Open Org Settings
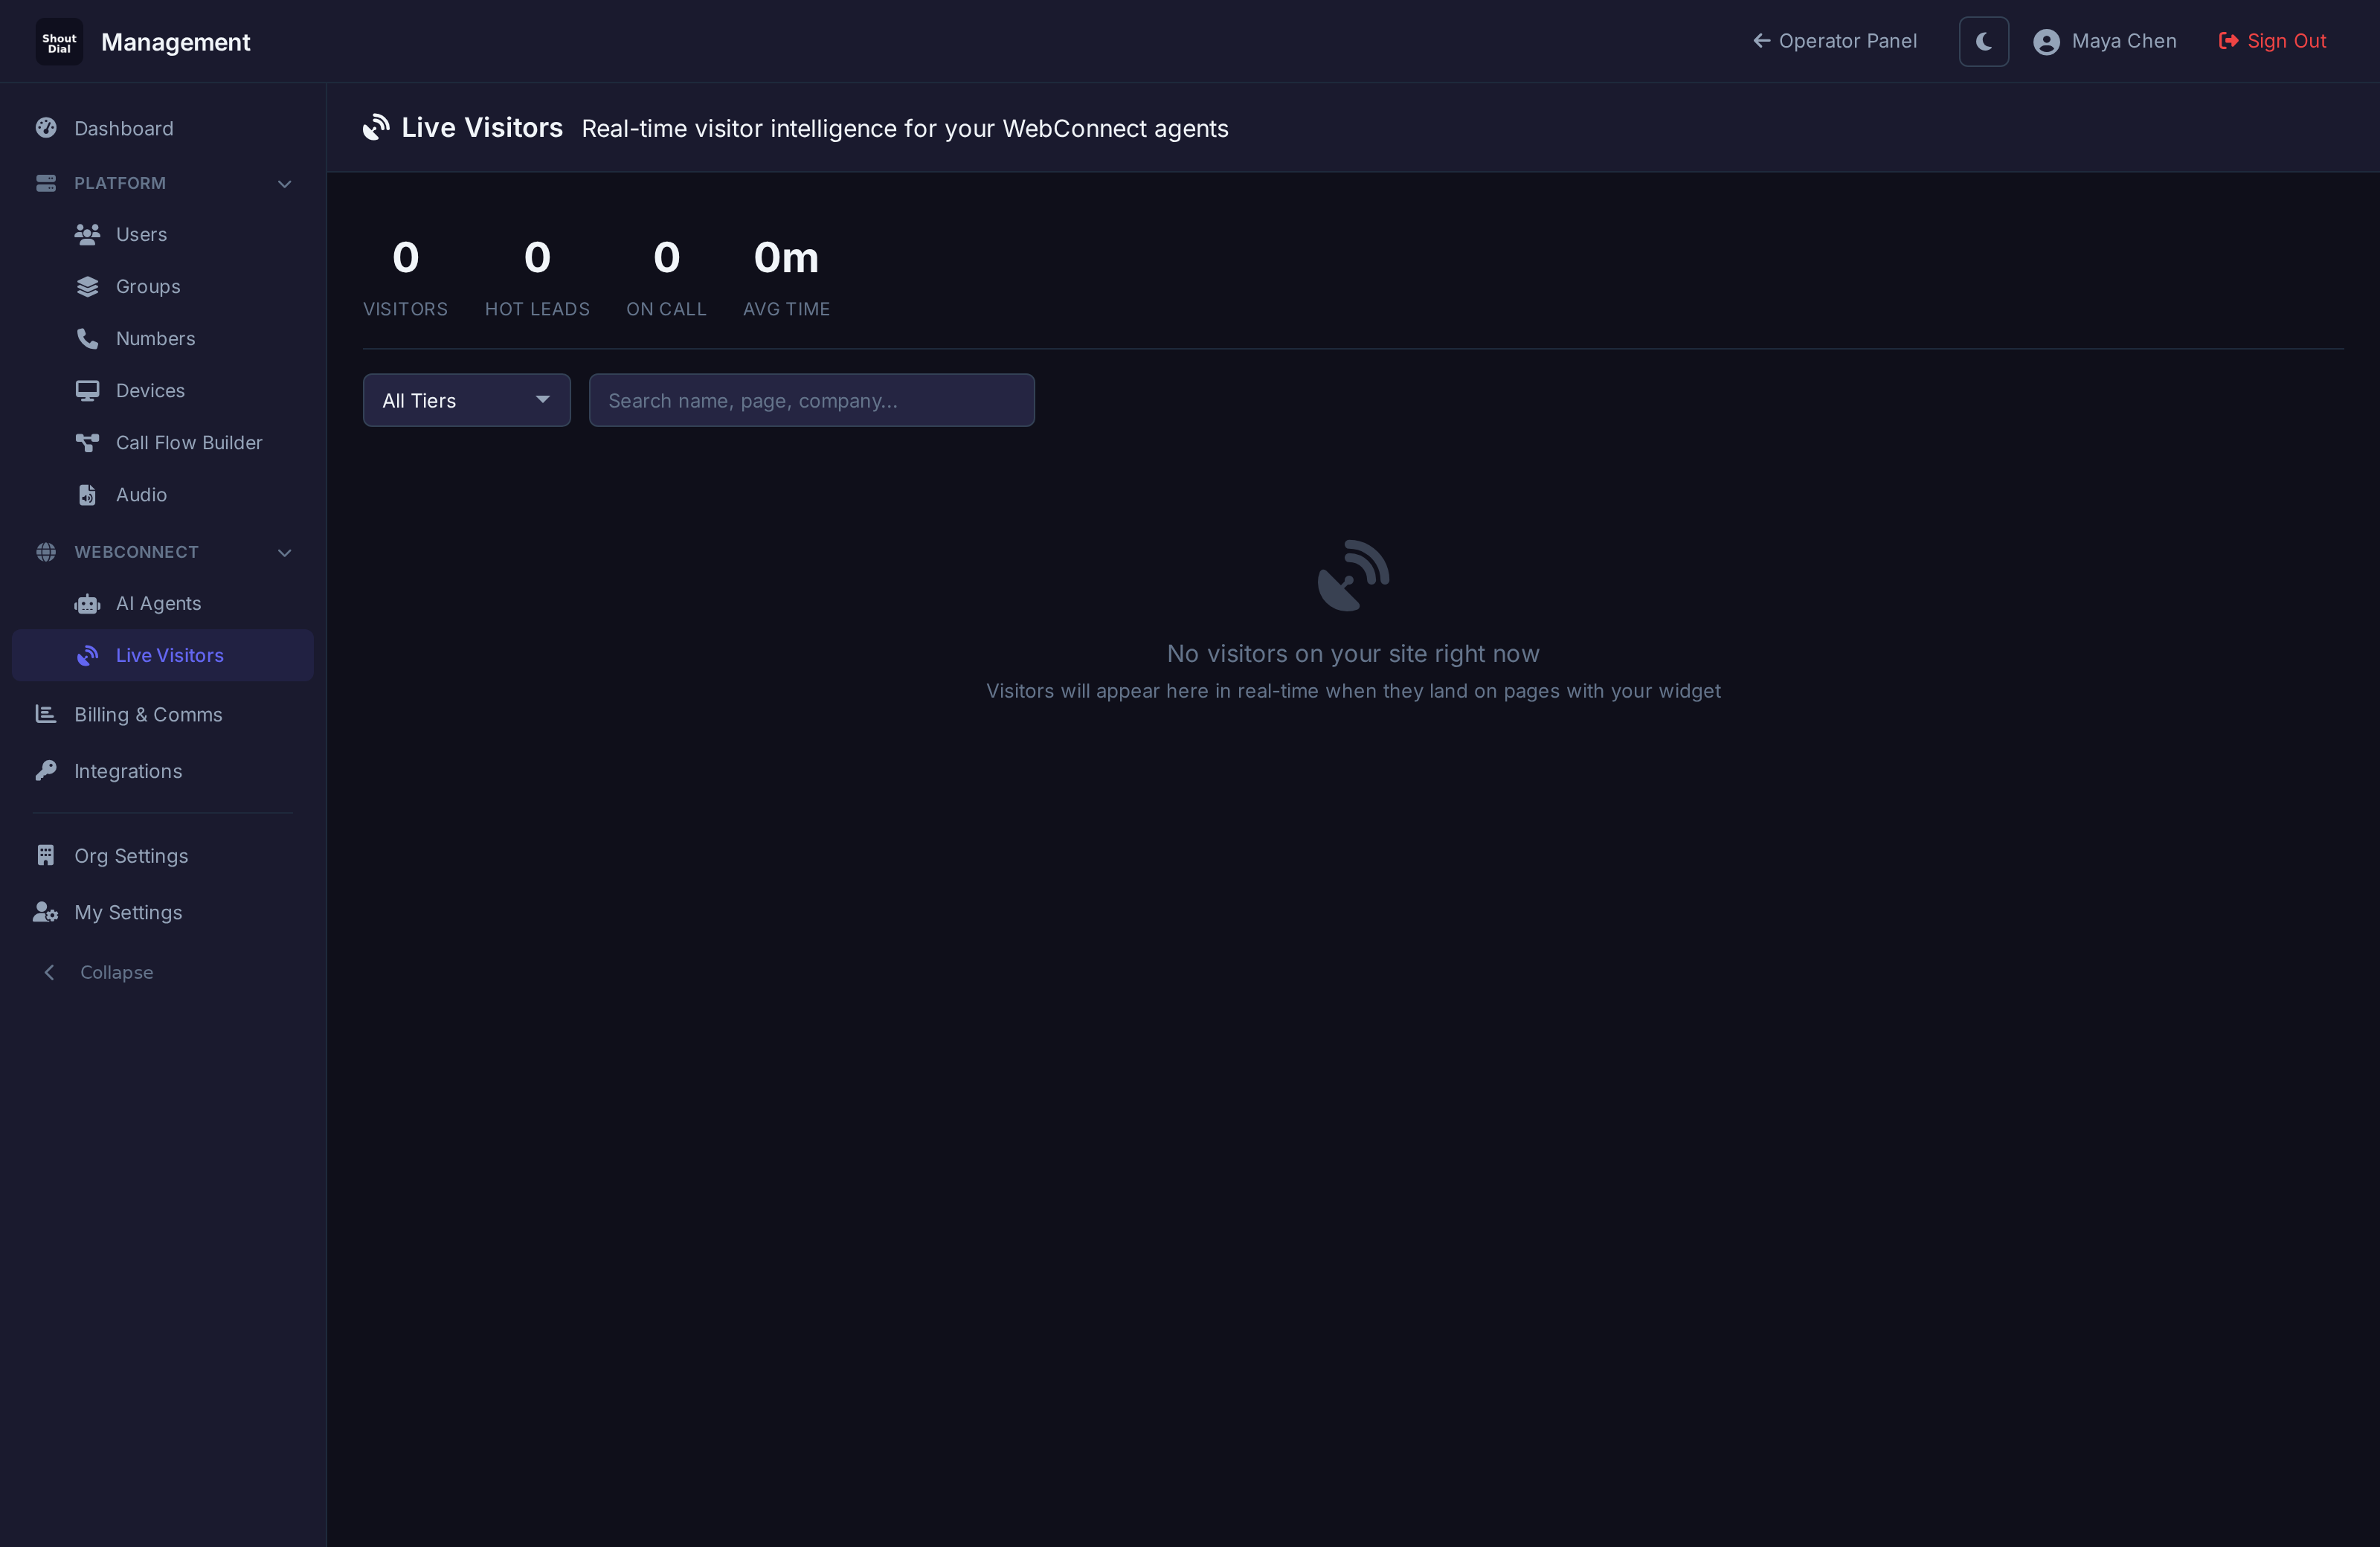This screenshot has width=2380, height=1547. 163,856
